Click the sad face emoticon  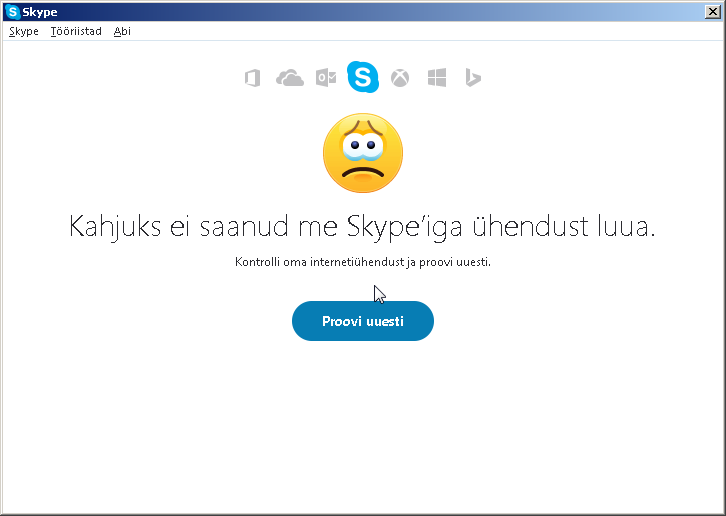click(x=363, y=153)
